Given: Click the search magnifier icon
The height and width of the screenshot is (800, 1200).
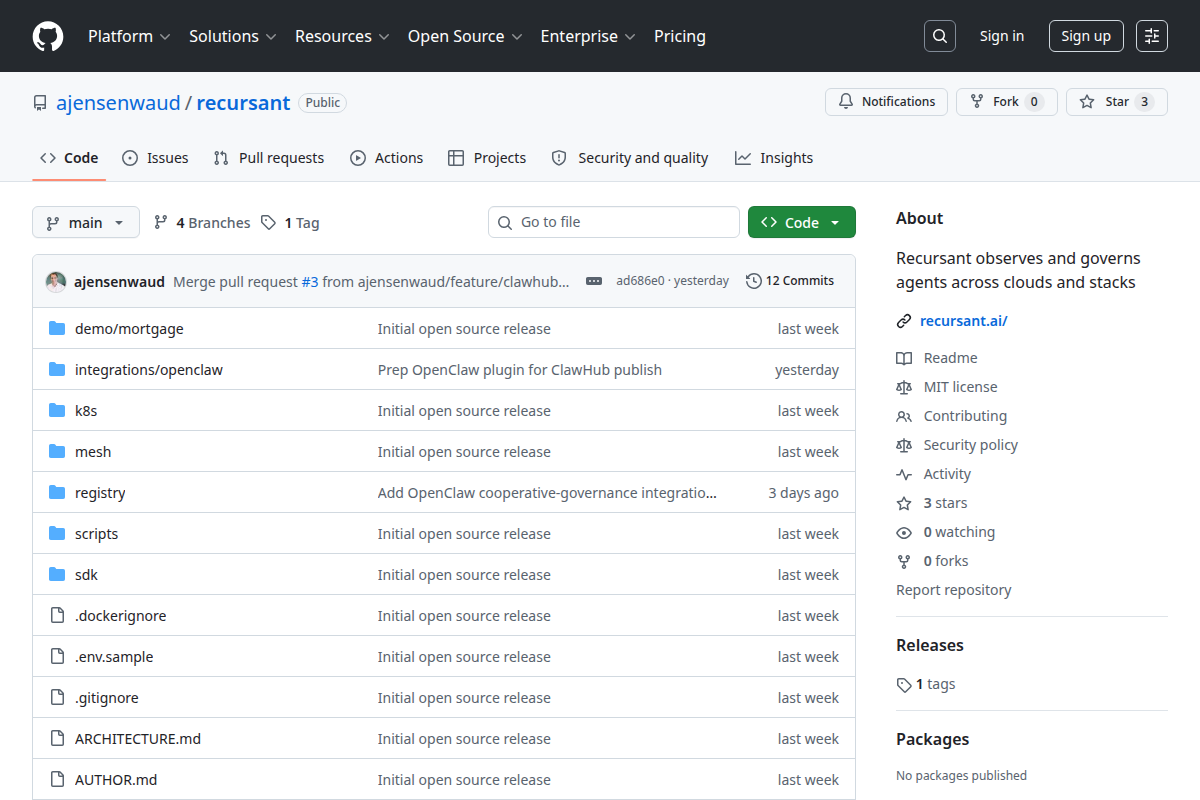Looking at the screenshot, I should point(939,36).
